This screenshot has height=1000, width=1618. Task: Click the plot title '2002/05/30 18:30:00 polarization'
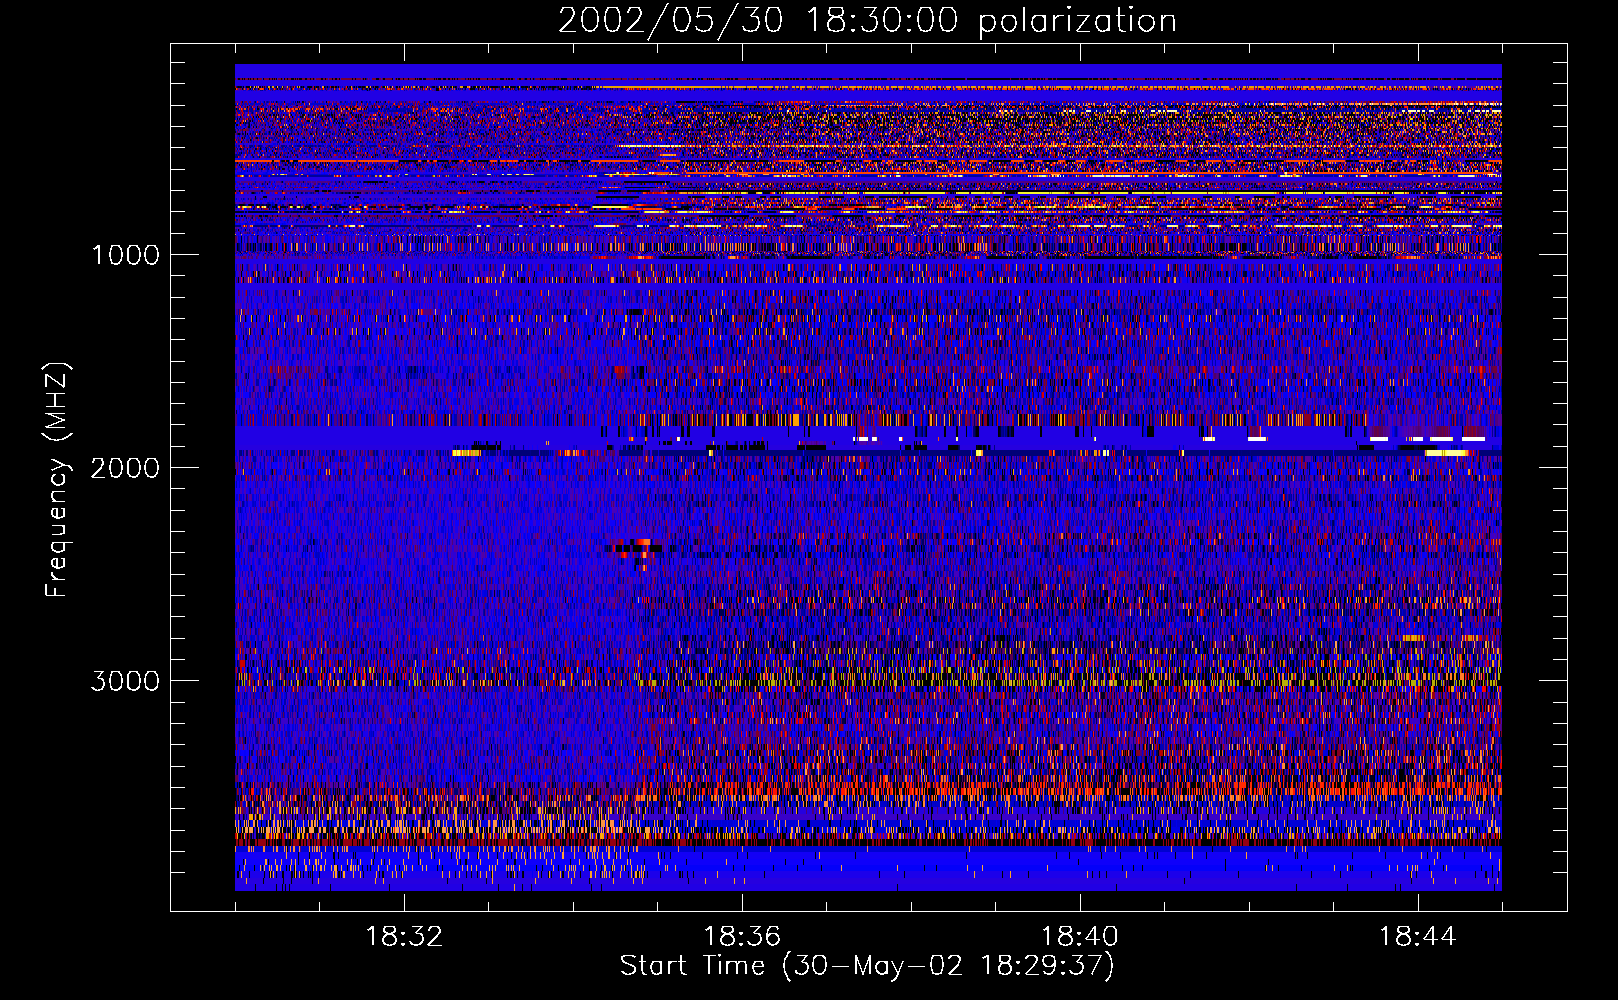[x=867, y=20]
